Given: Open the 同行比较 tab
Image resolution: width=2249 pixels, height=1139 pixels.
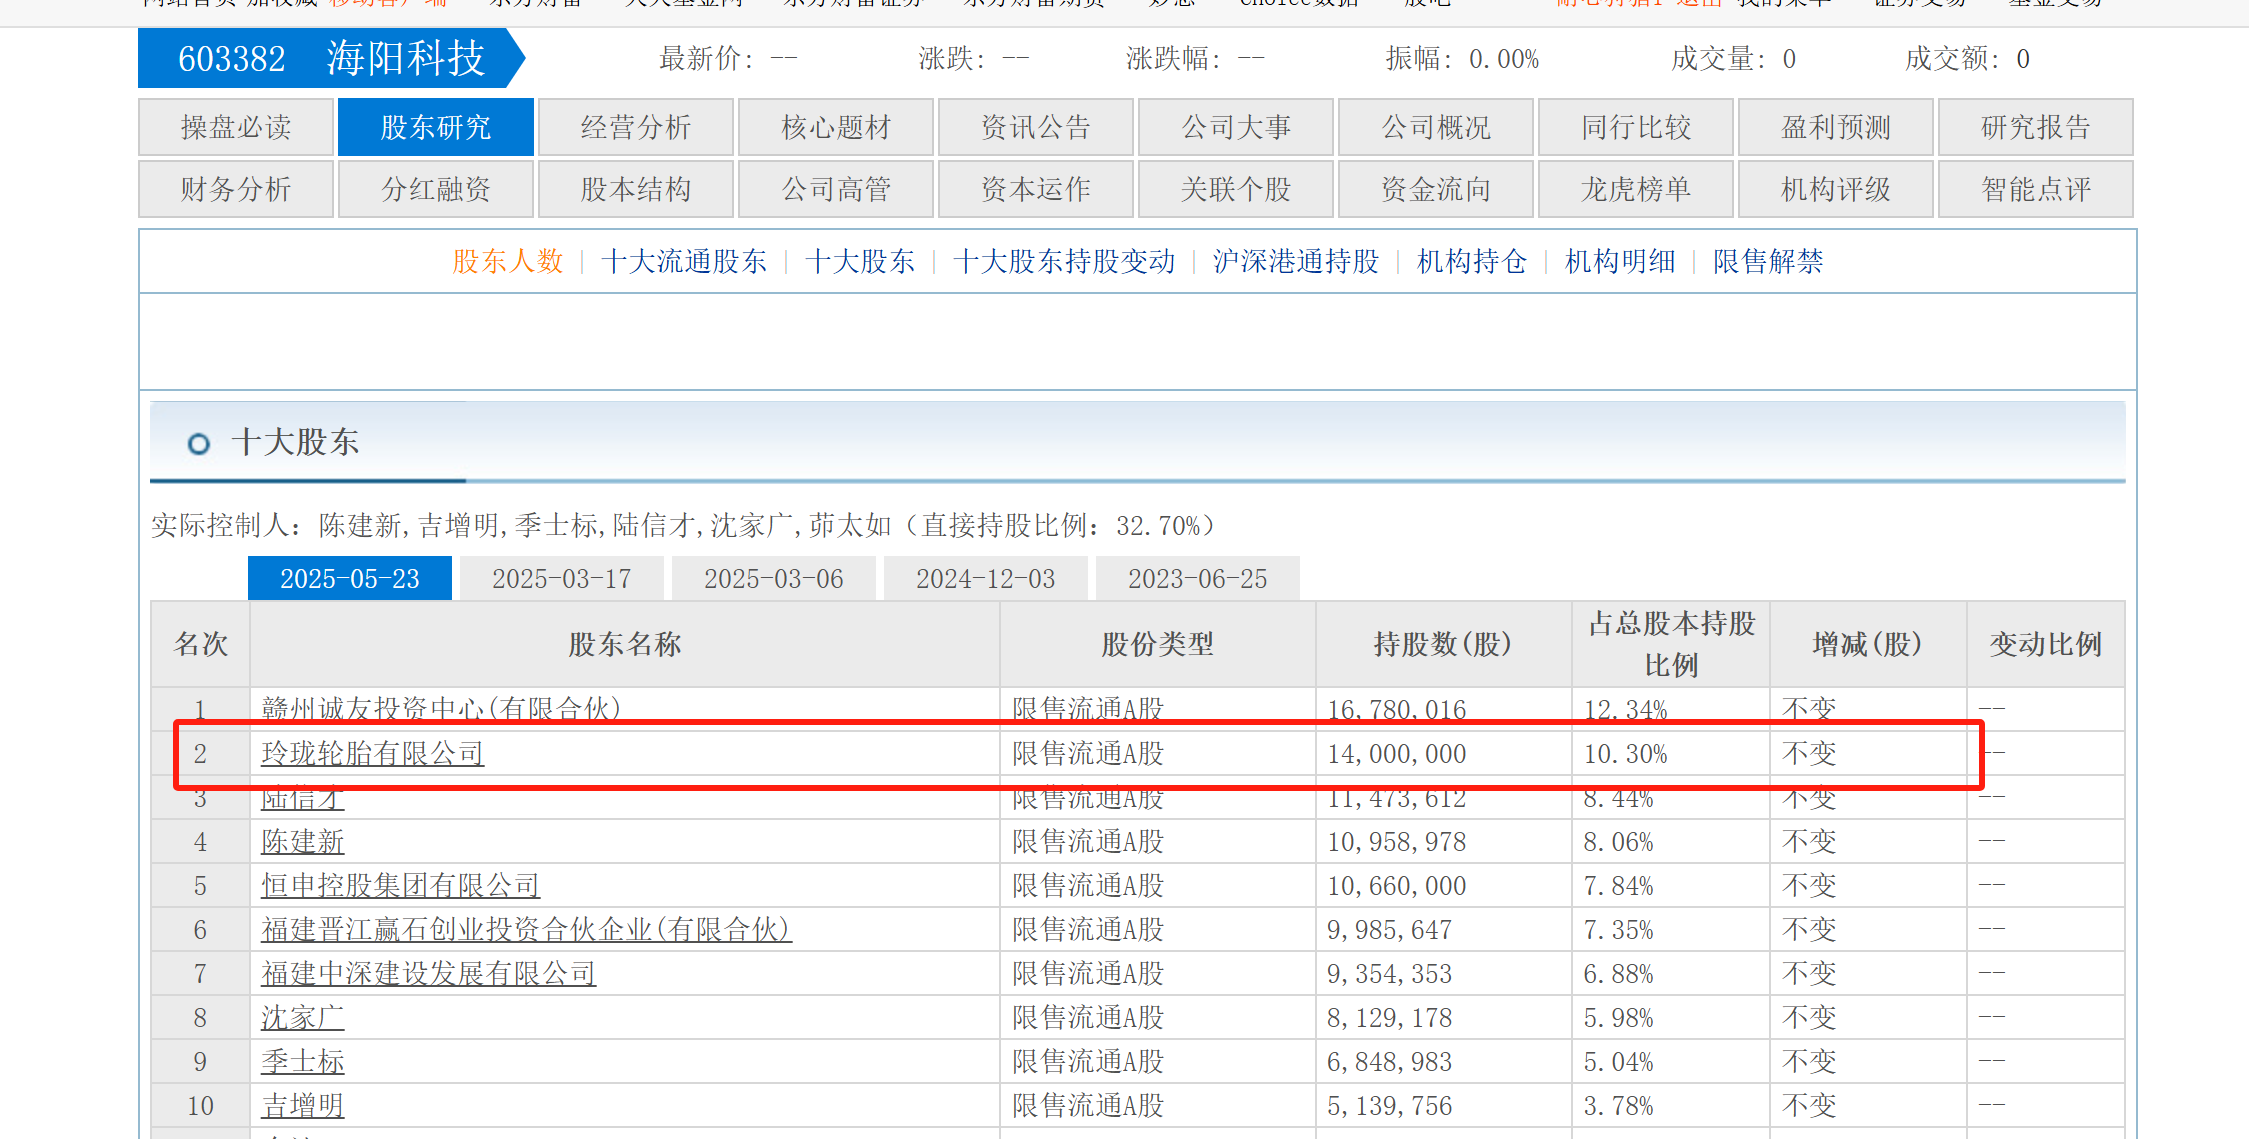Looking at the screenshot, I should tap(1636, 127).
